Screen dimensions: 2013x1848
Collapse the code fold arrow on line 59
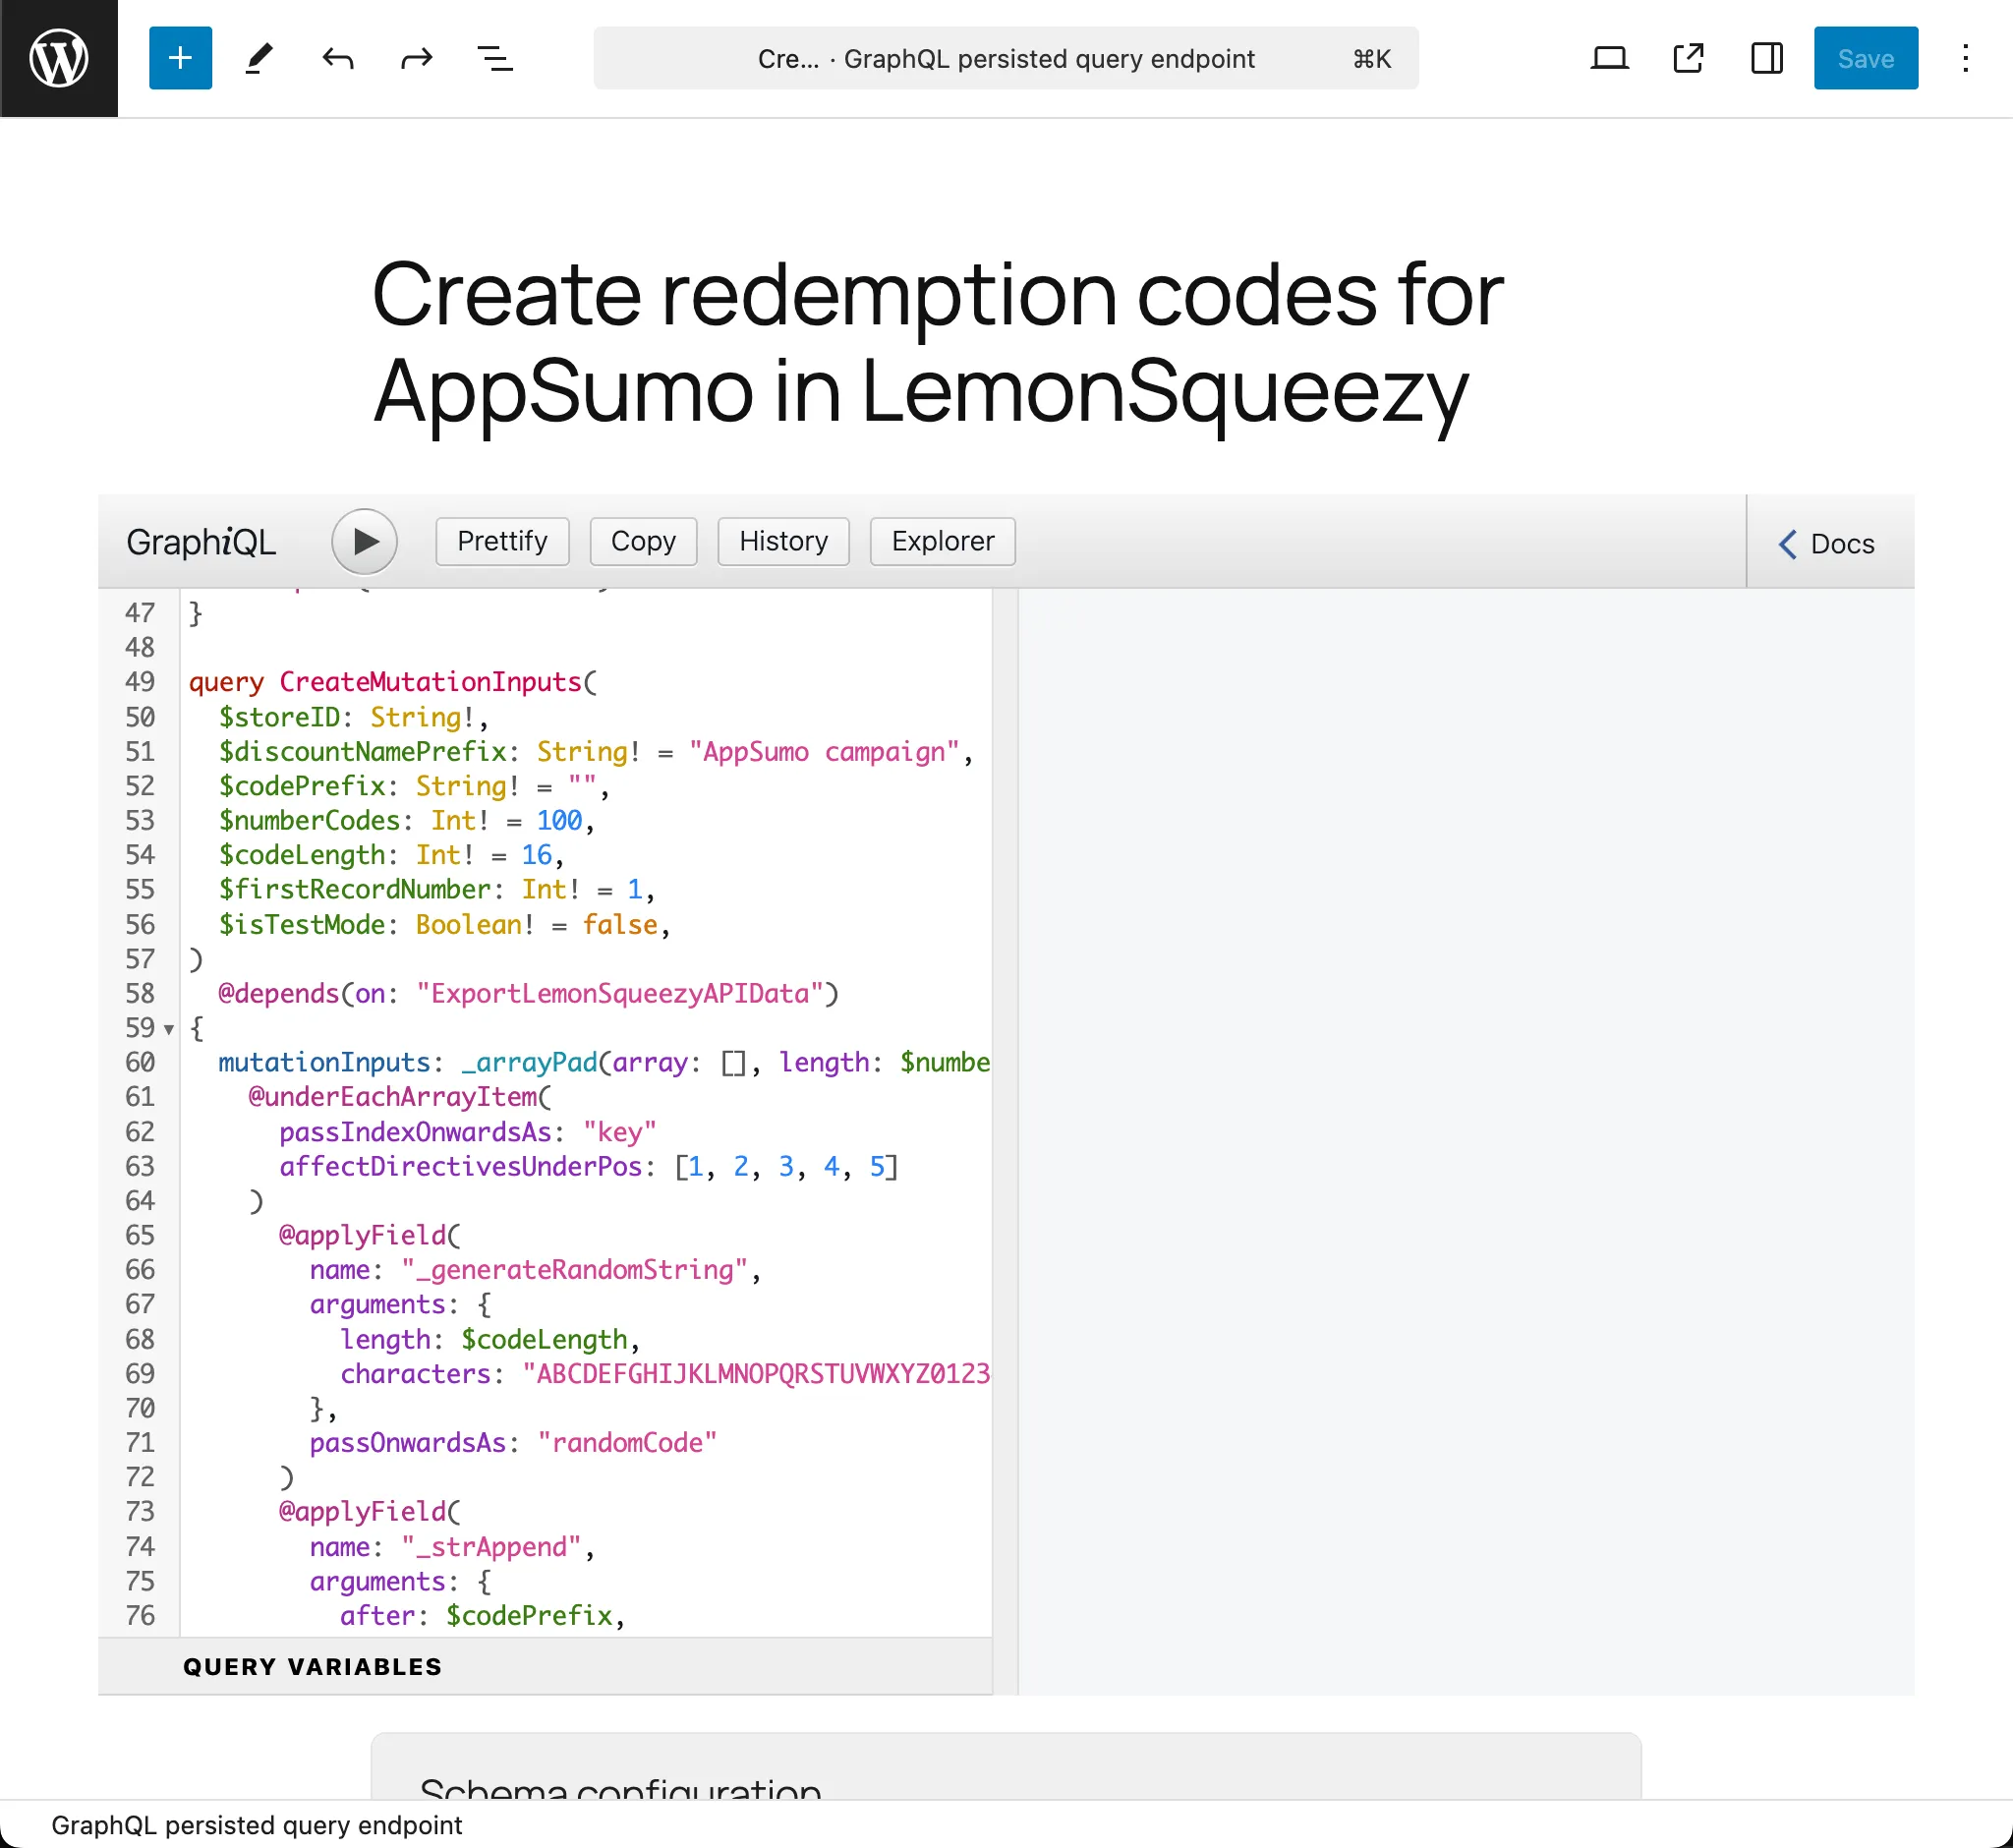coord(169,1029)
